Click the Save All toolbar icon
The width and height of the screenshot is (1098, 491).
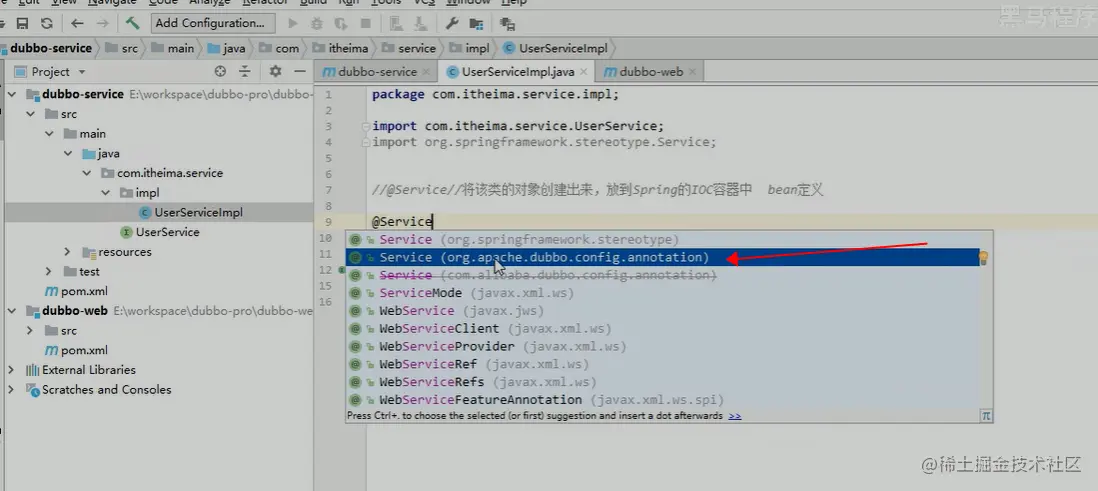[22, 23]
